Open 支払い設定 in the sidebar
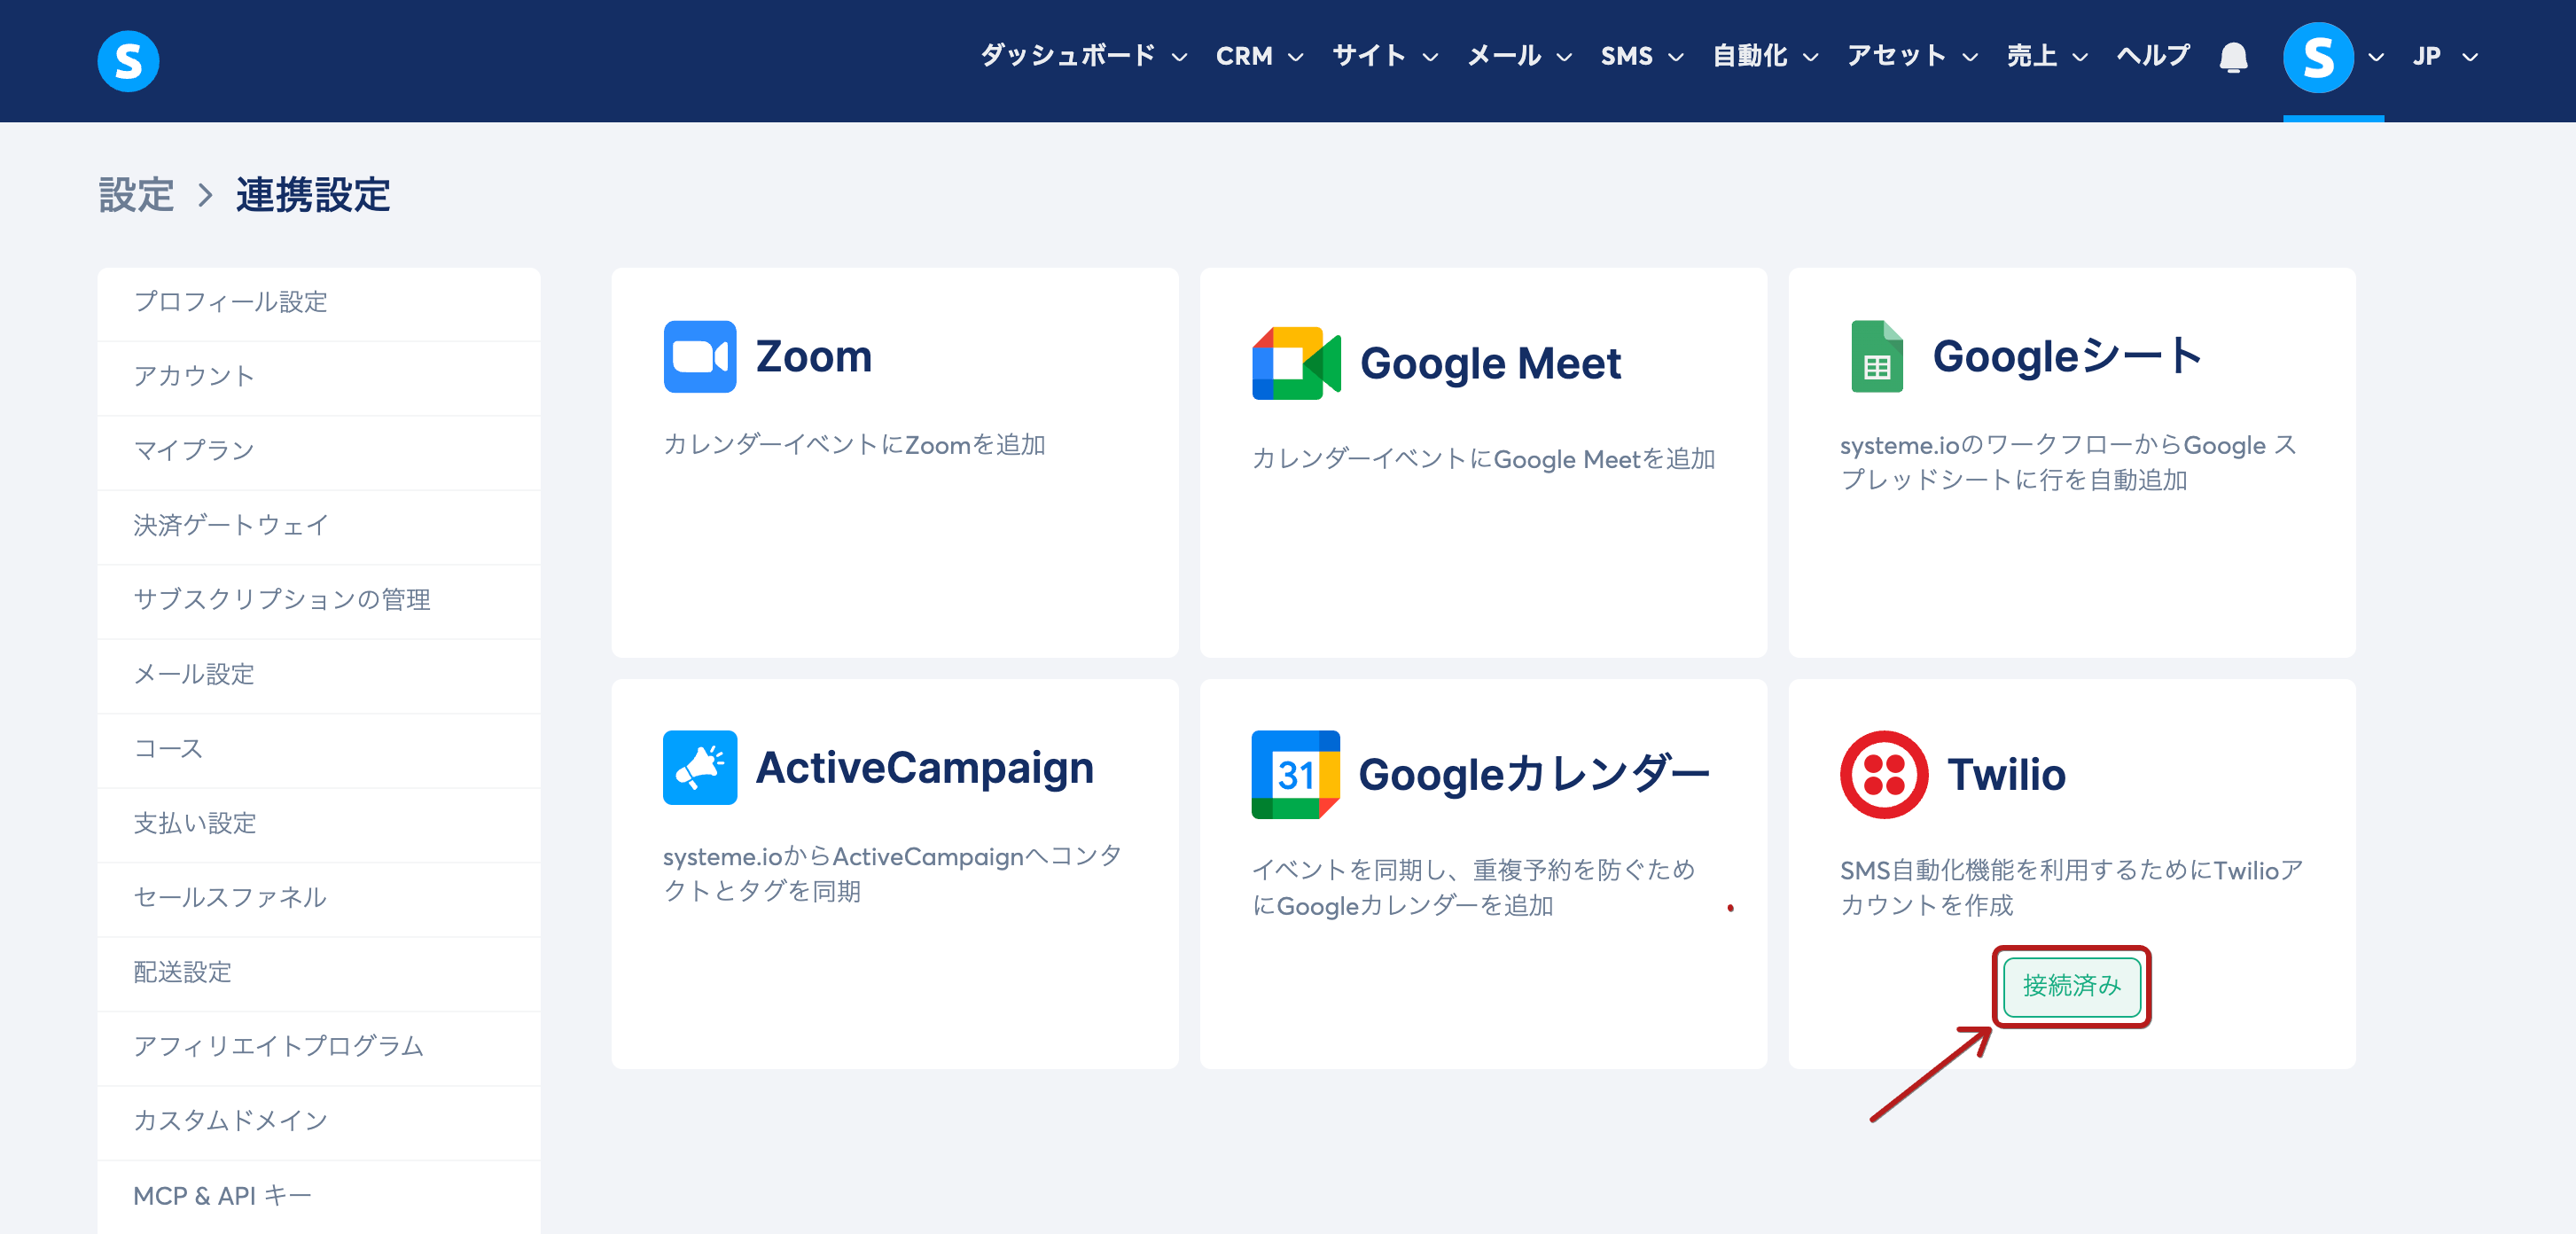 coord(319,824)
